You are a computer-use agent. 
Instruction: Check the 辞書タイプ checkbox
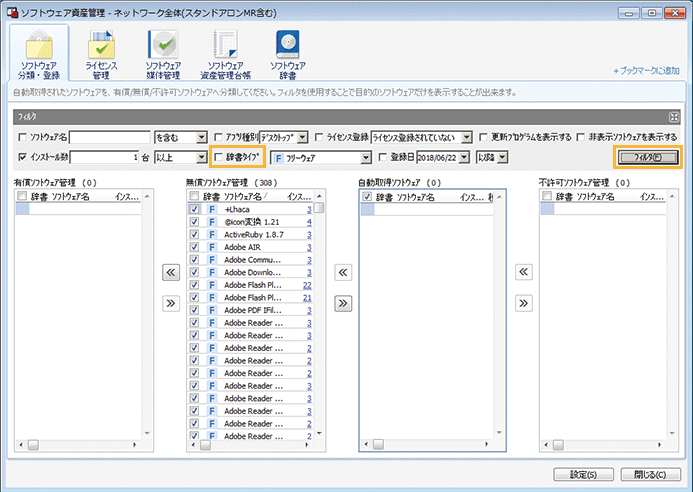(x=218, y=157)
